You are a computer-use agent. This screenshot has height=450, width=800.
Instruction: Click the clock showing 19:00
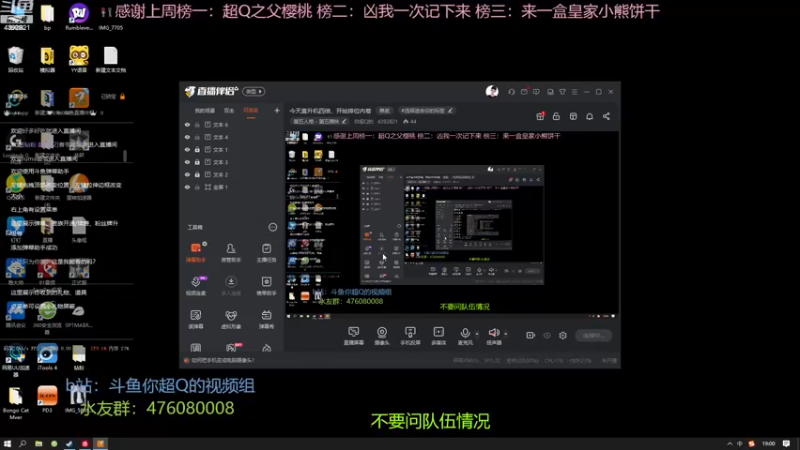(768, 443)
